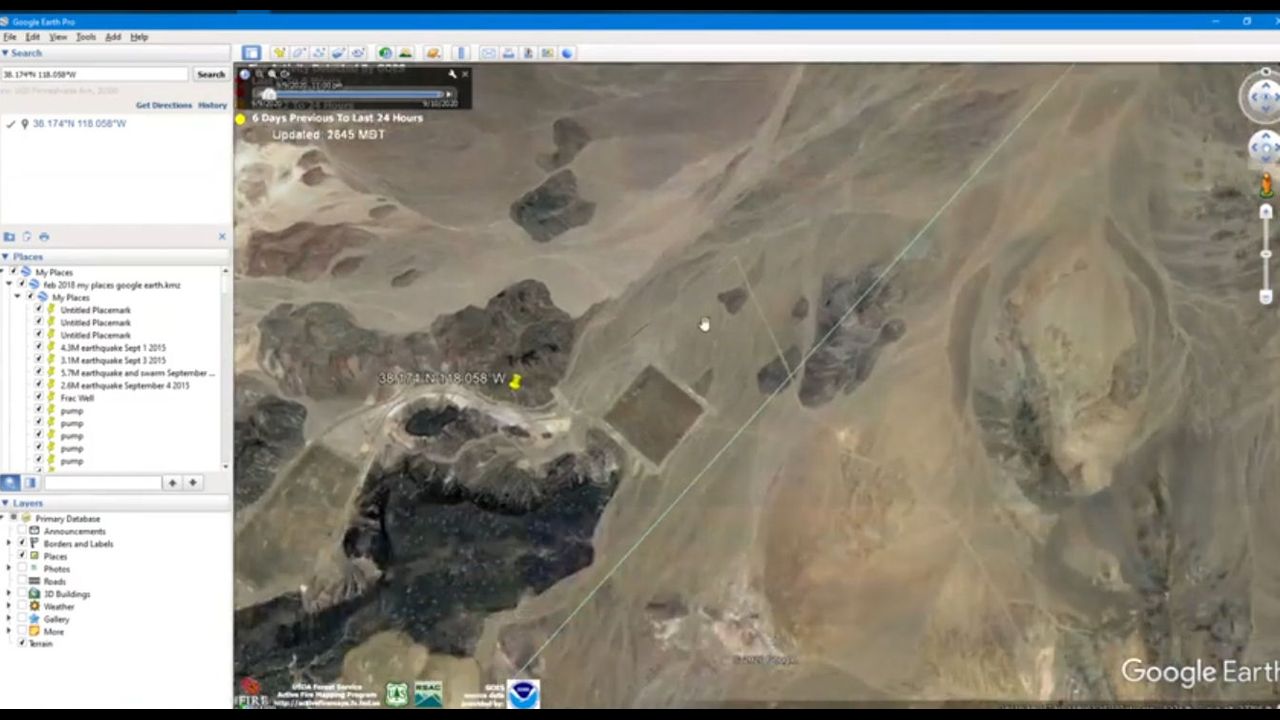Open the Add menu
Screen dimensions: 1280x720
(113, 37)
